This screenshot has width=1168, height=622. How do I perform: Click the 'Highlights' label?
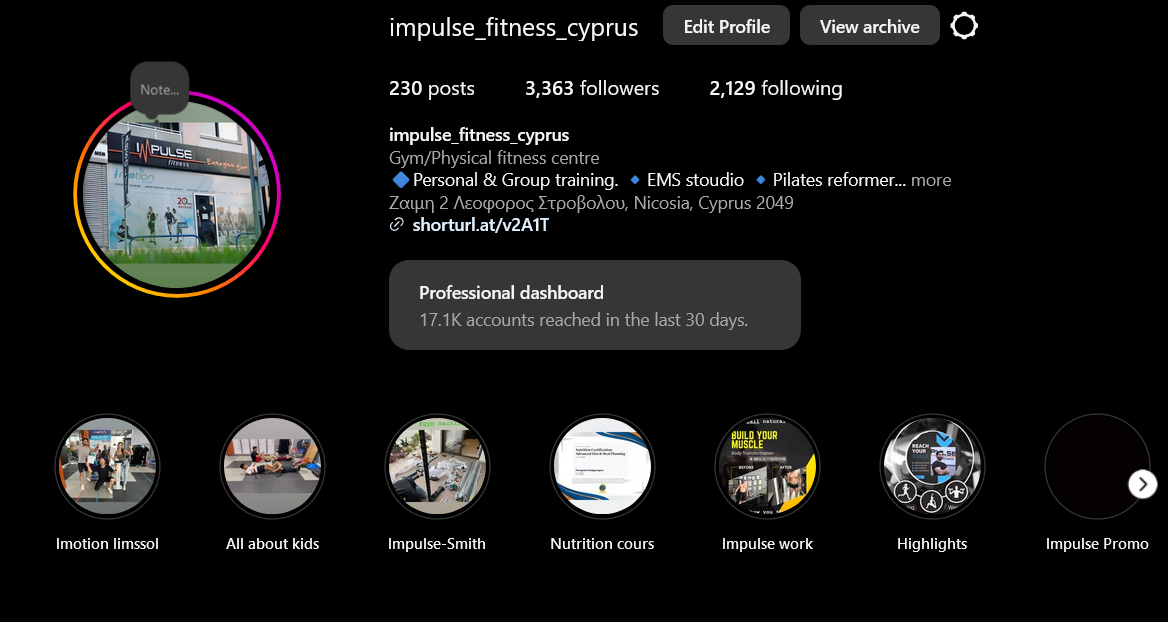pyautogui.click(x=932, y=544)
